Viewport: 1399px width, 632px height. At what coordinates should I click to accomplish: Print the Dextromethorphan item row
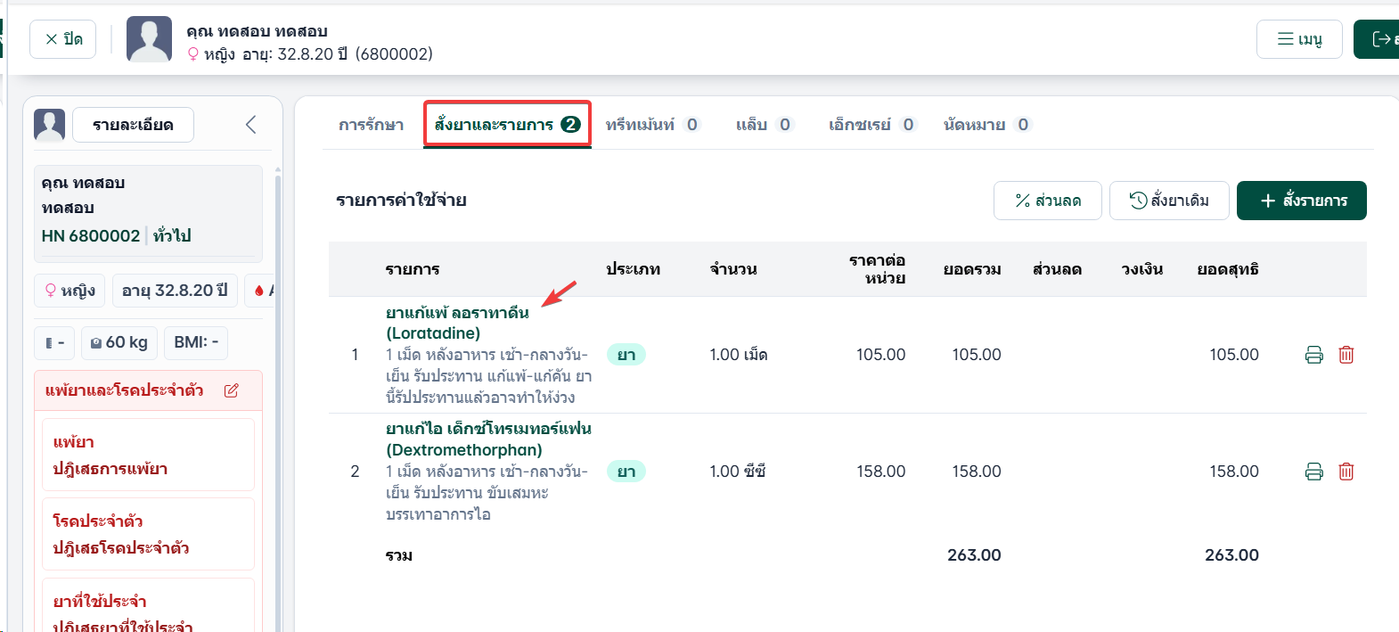(x=1314, y=471)
